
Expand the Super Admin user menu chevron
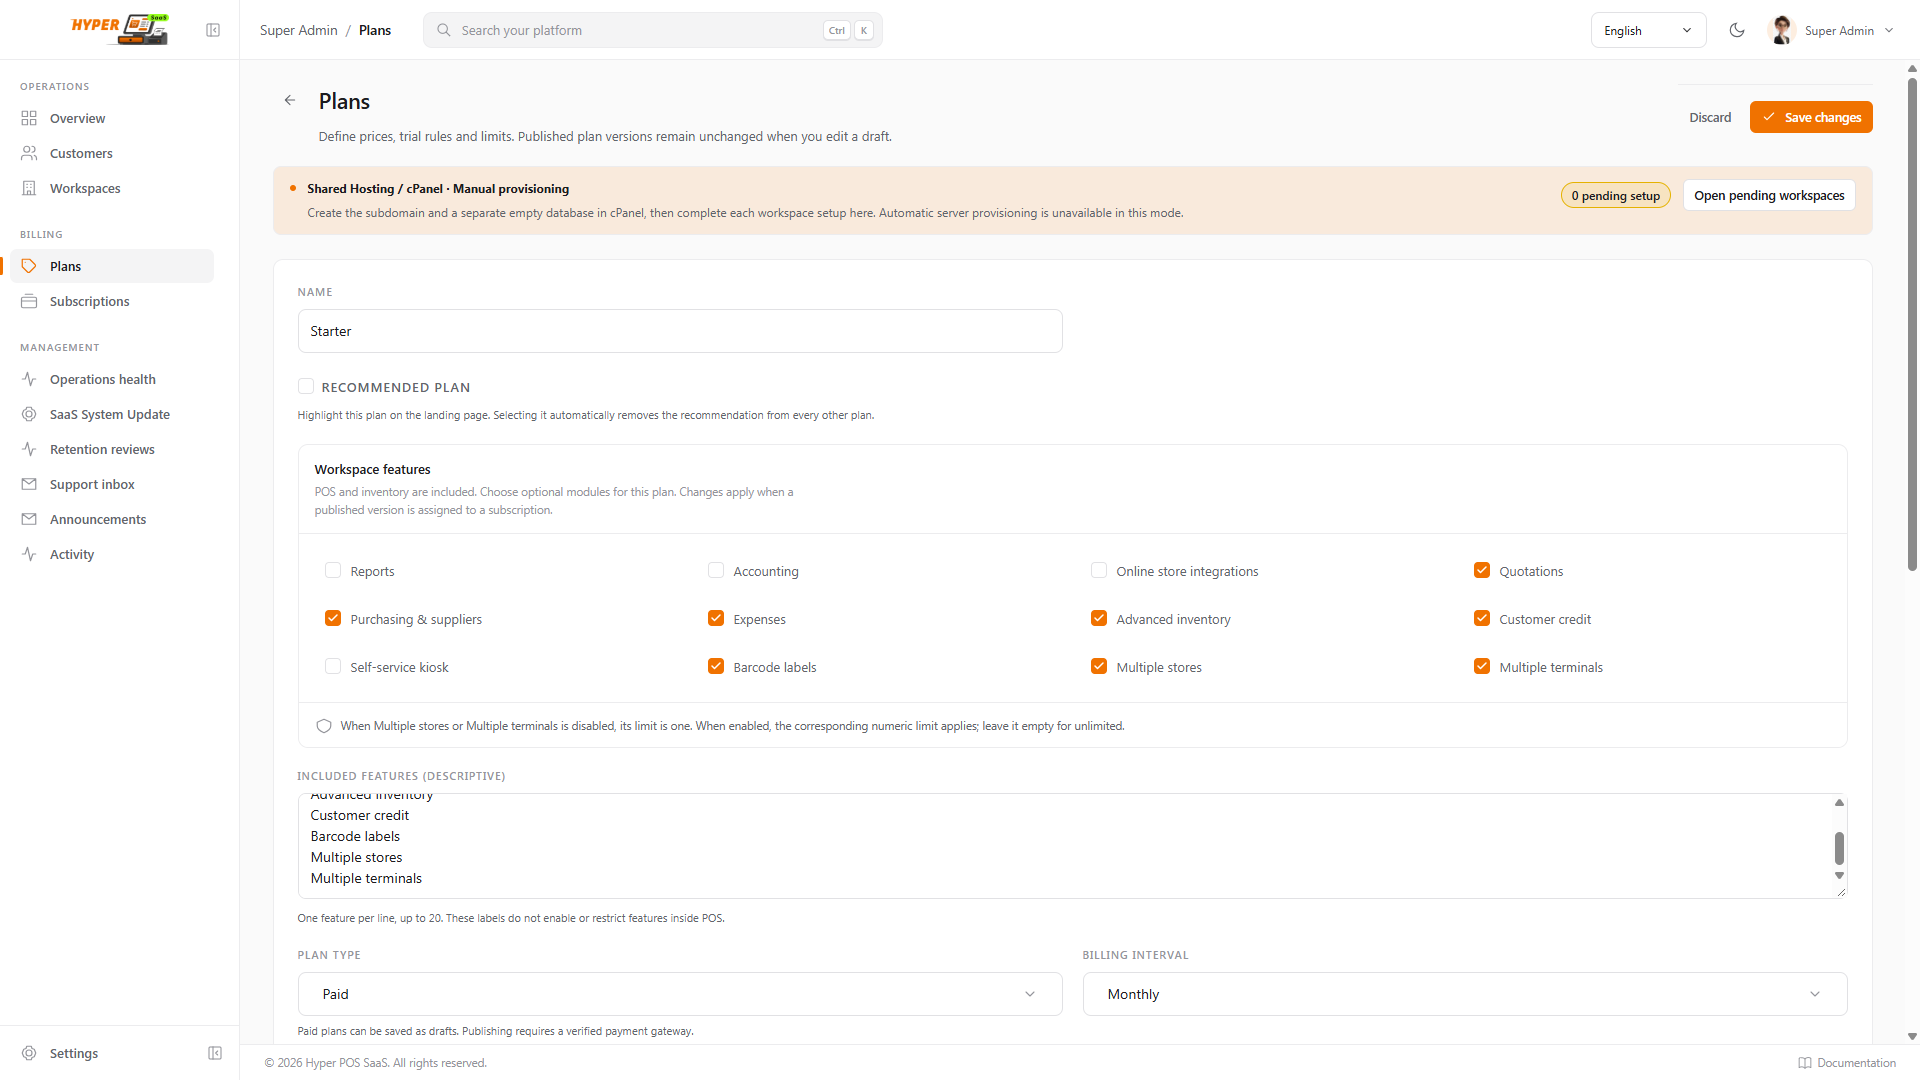[x=1889, y=30]
